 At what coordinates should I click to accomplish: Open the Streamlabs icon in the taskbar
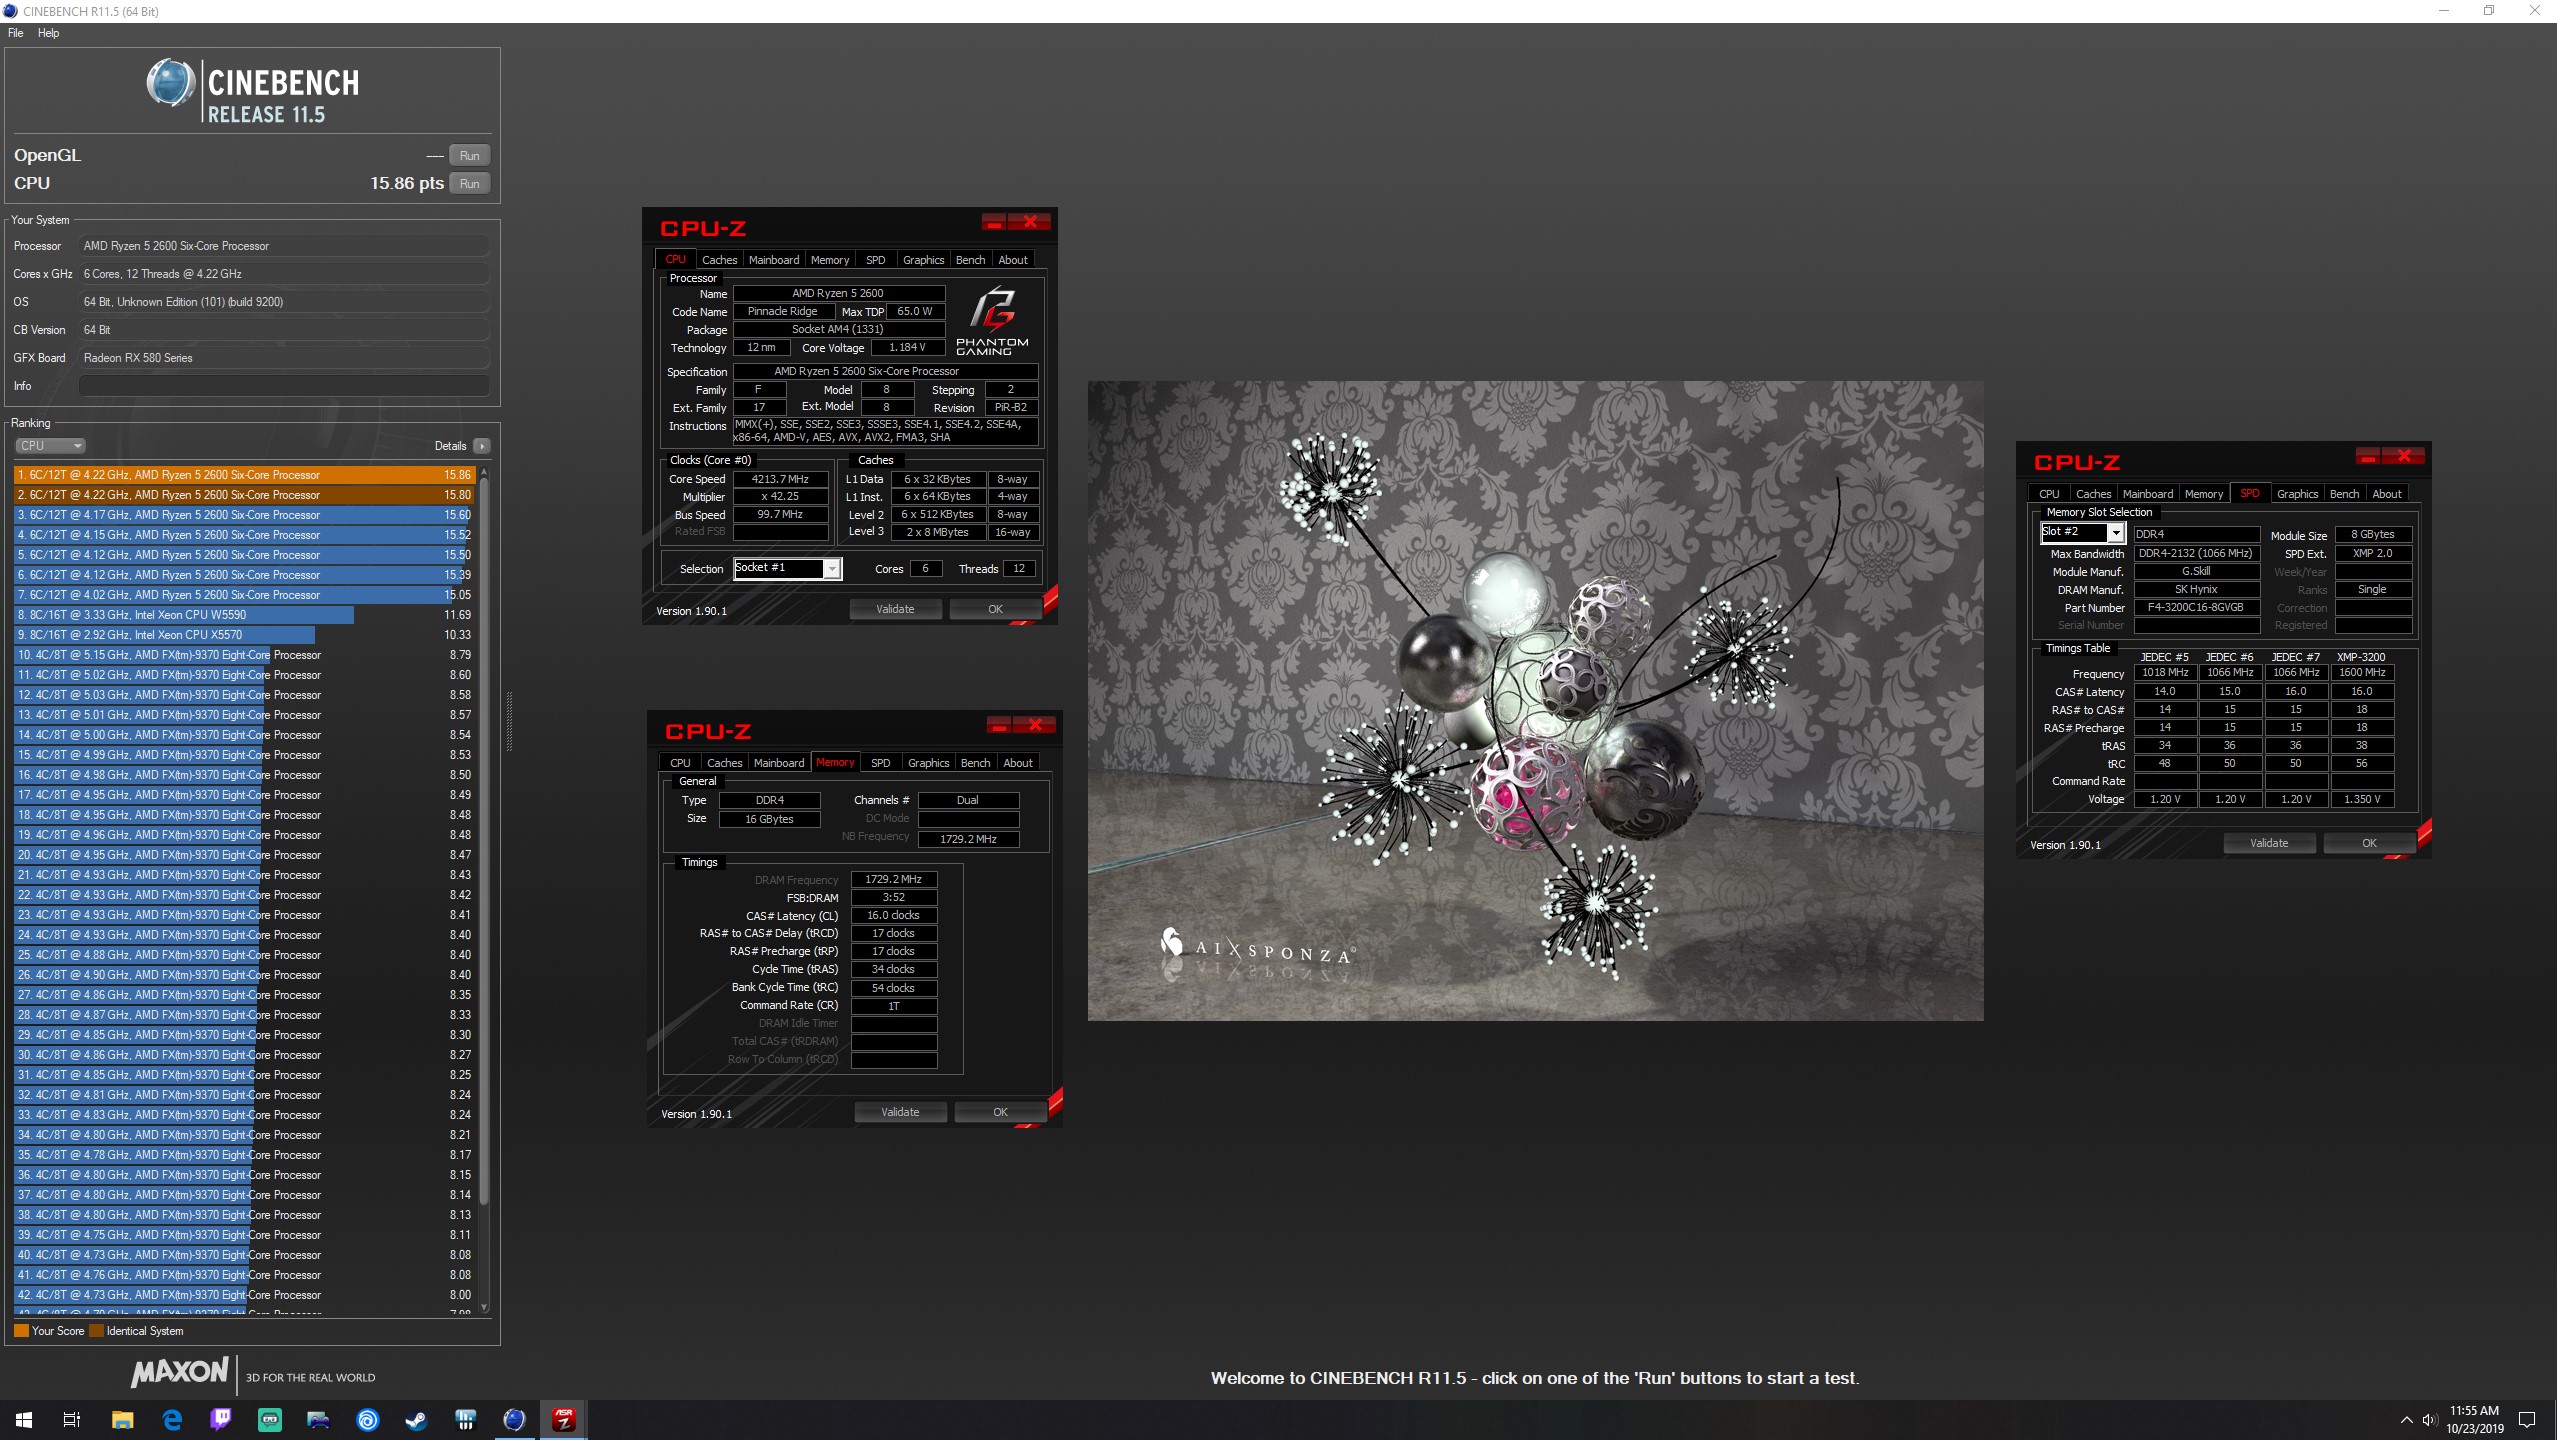[270, 1419]
